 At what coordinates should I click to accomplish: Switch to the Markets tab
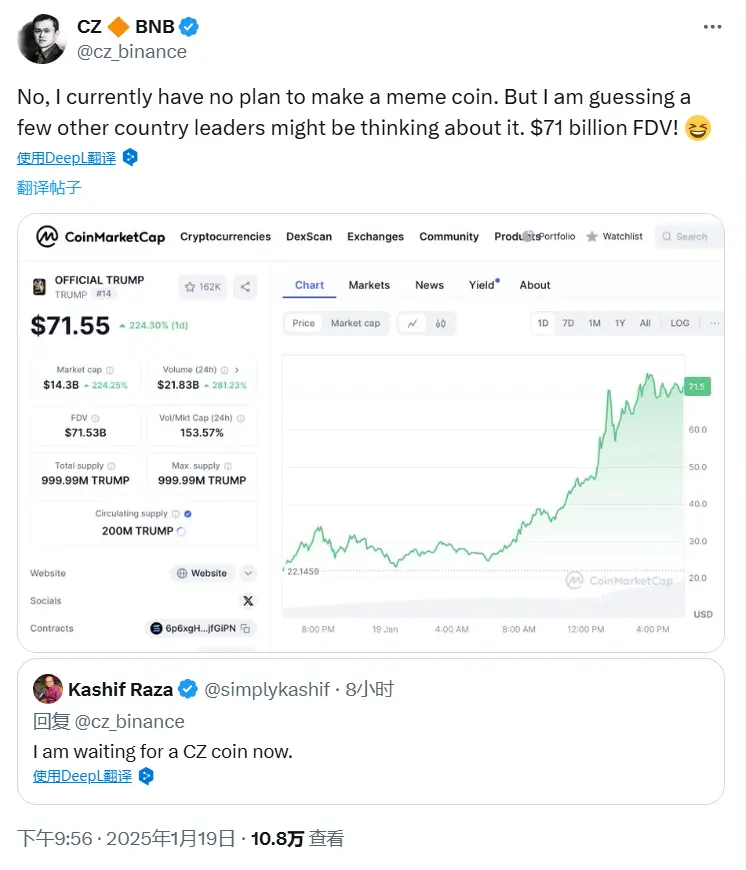coord(369,285)
